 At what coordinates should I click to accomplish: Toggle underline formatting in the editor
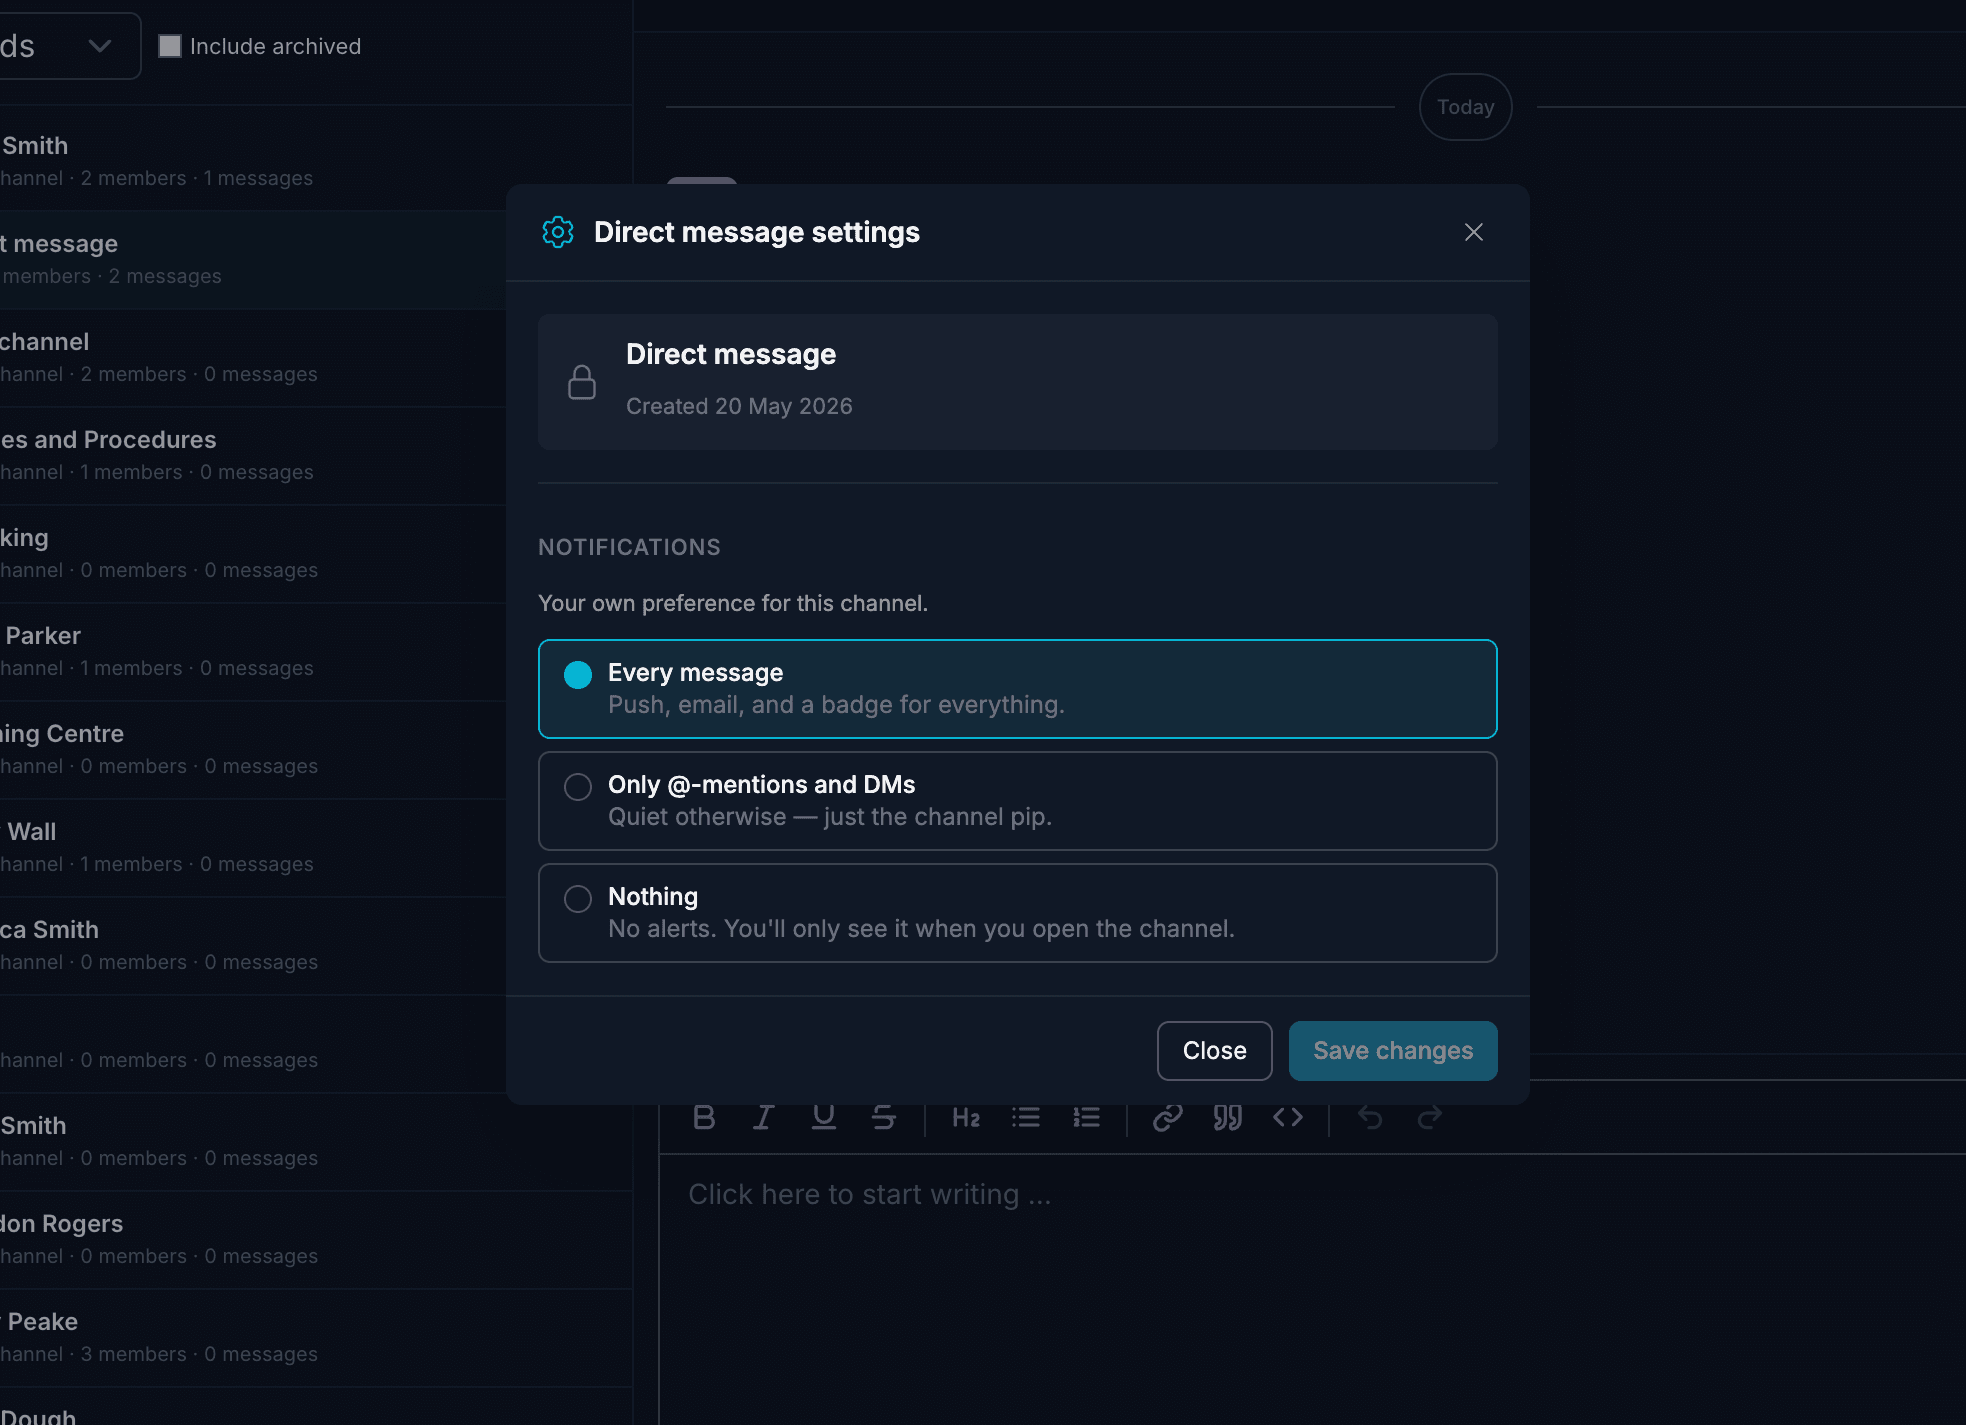coord(824,1117)
